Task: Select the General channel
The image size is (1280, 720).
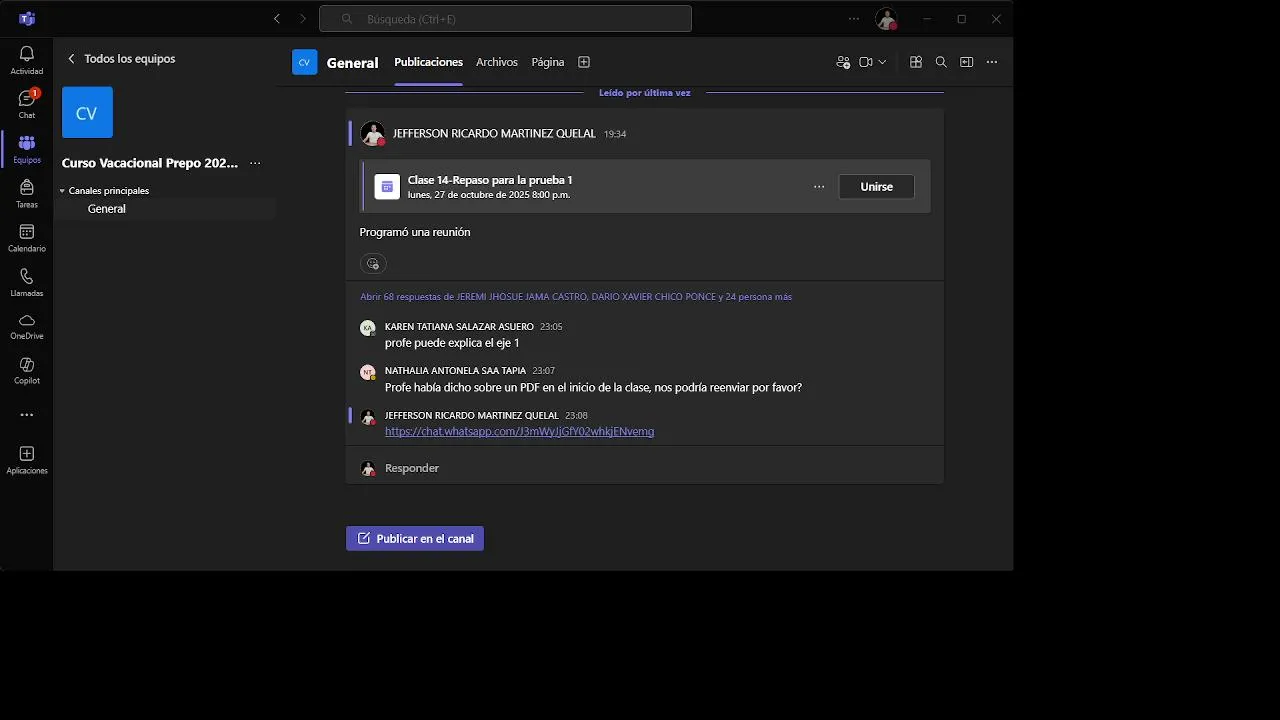Action: (x=107, y=209)
